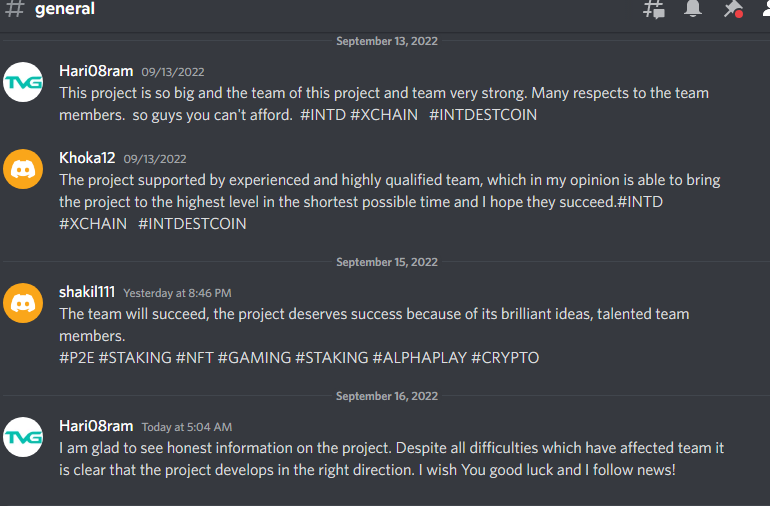The height and width of the screenshot is (506, 770).
Task: Click Hari08ram username on 5:04 AM message
Action: coord(96,426)
